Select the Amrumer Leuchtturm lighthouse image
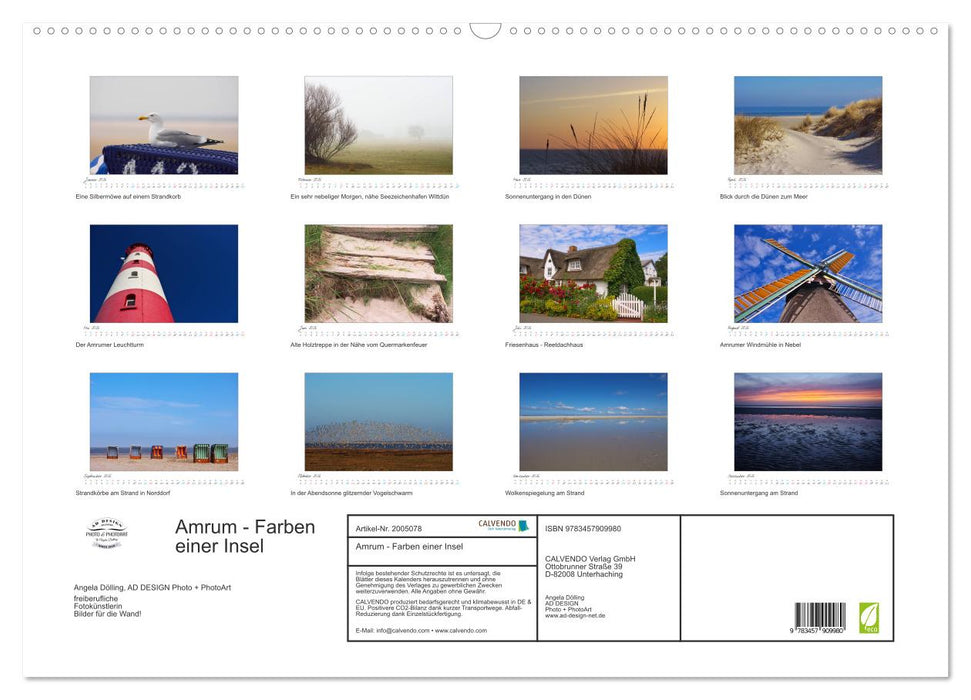The height and width of the screenshot is (700, 971). [x=164, y=273]
